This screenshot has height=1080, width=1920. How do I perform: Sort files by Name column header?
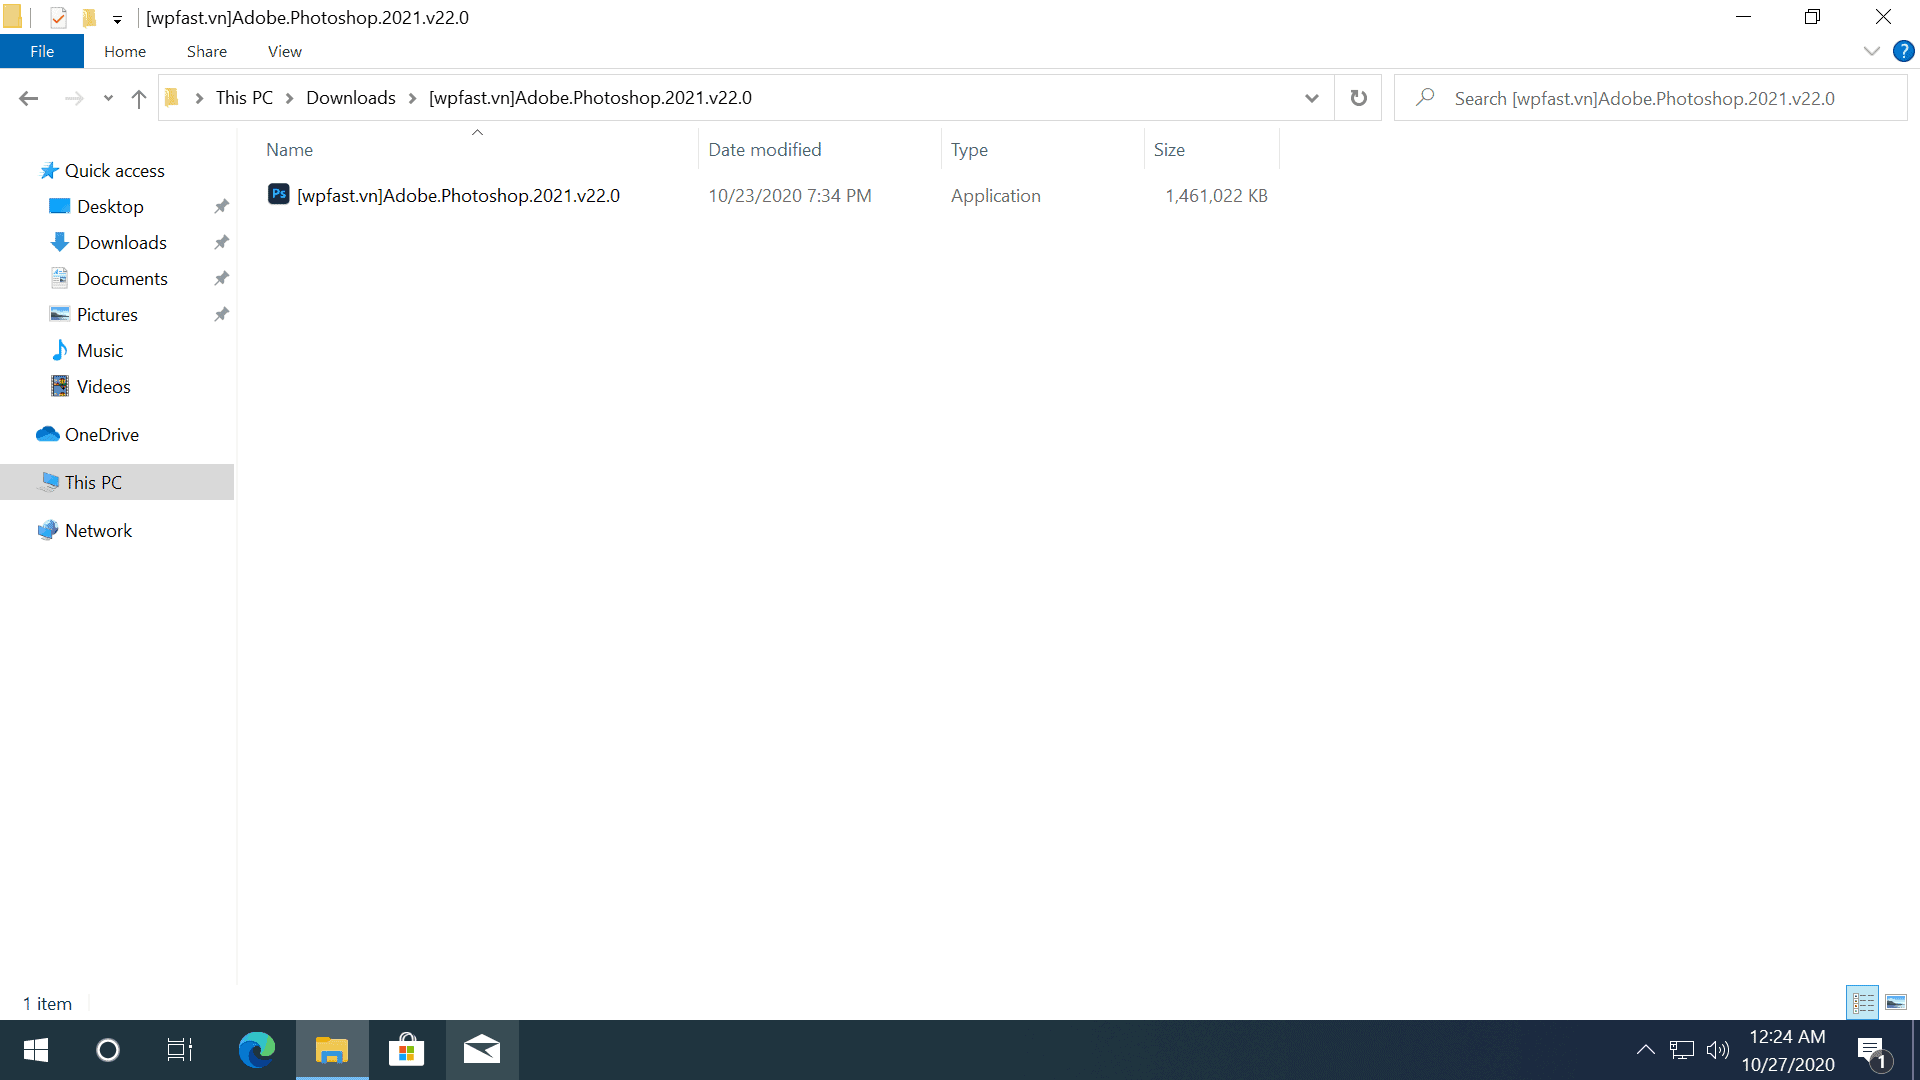point(477,150)
